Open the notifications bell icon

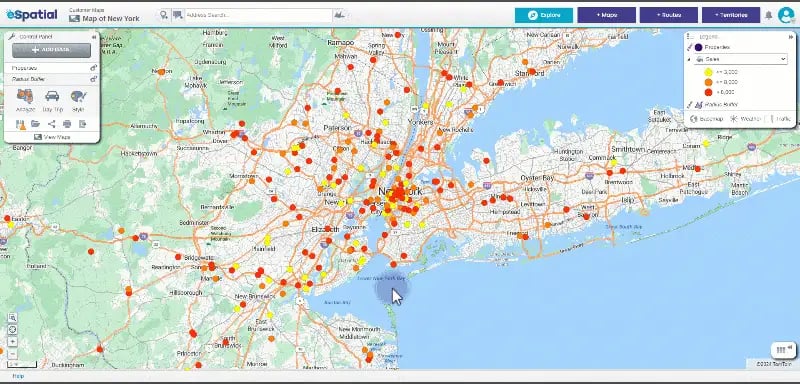[x=768, y=15]
